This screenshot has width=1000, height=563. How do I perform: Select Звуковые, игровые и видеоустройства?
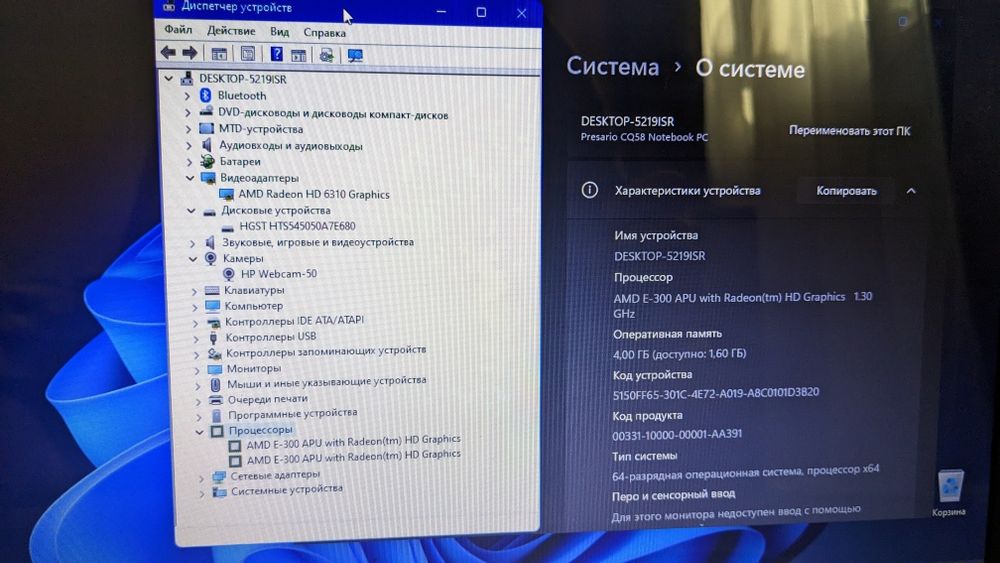pyautogui.click(x=318, y=242)
